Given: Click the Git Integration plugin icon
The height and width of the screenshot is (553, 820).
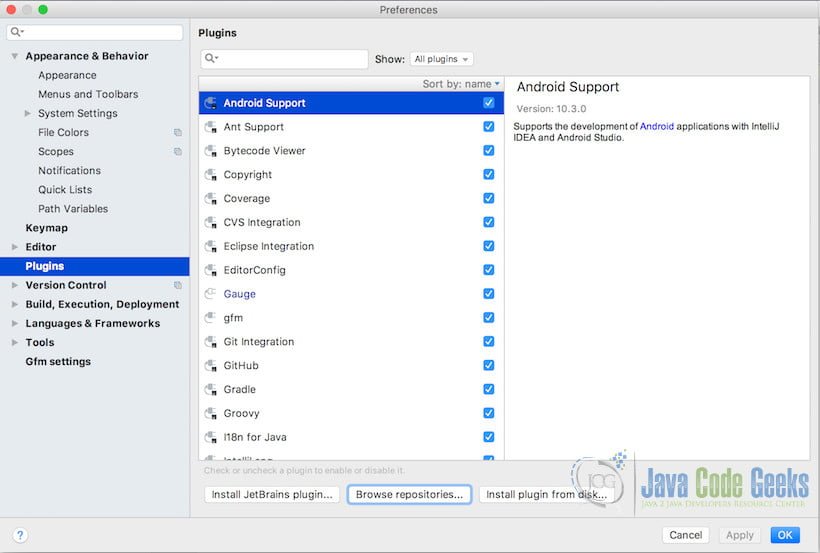Looking at the screenshot, I should coord(211,342).
